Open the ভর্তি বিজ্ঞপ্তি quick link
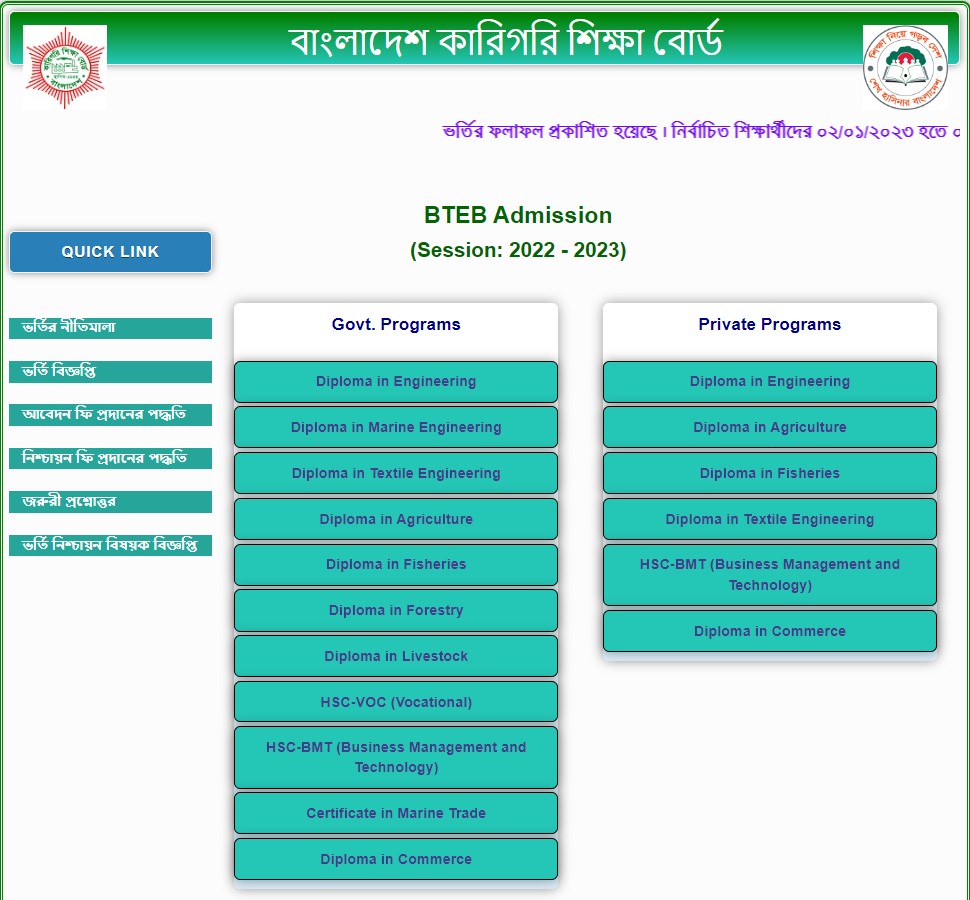Image resolution: width=970 pixels, height=900 pixels. point(111,372)
